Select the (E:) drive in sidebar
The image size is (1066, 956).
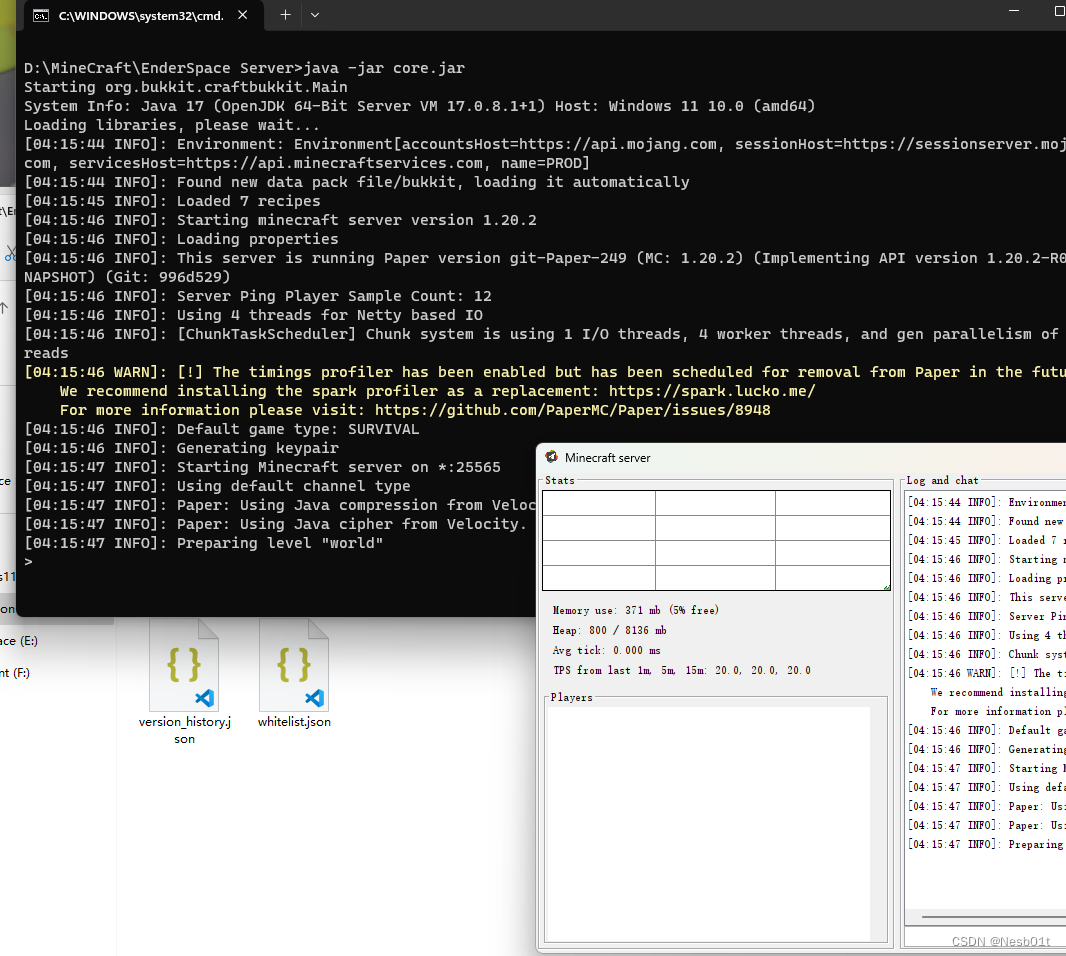pyautogui.click(x=19, y=641)
